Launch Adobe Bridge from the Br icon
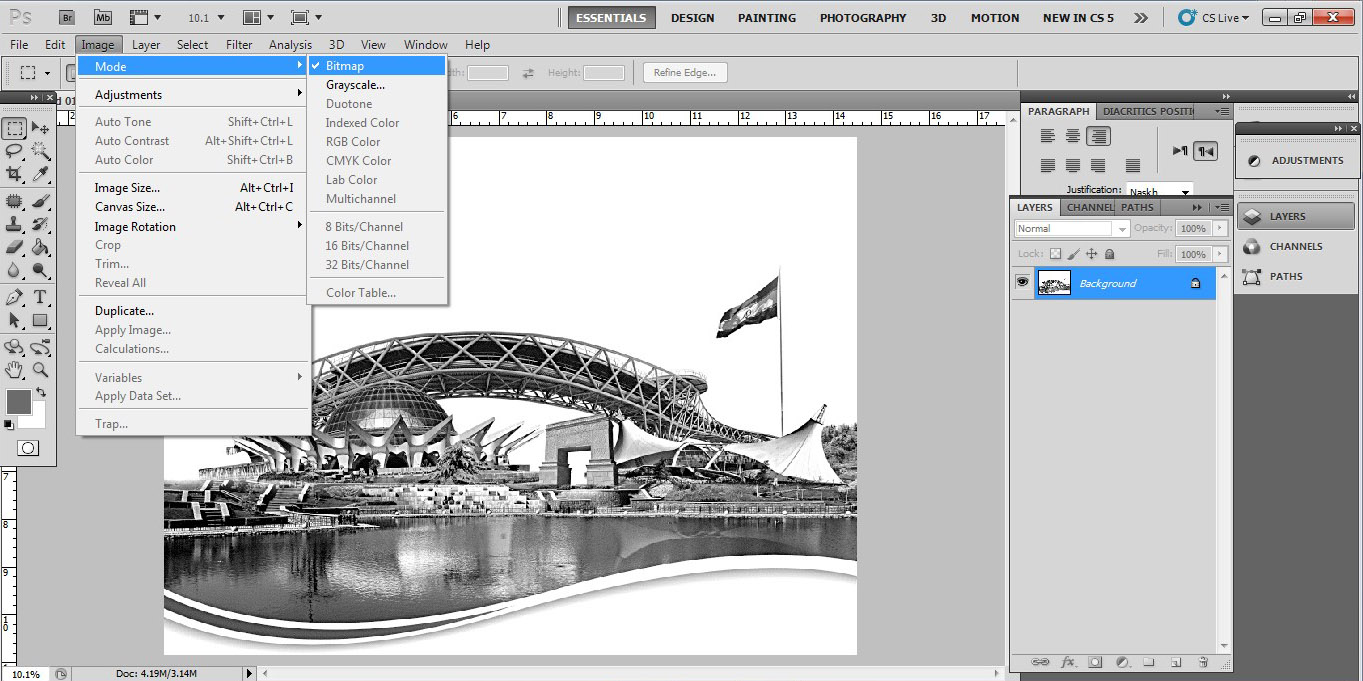This screenshot has width=1363, height=681. point(66,17)
